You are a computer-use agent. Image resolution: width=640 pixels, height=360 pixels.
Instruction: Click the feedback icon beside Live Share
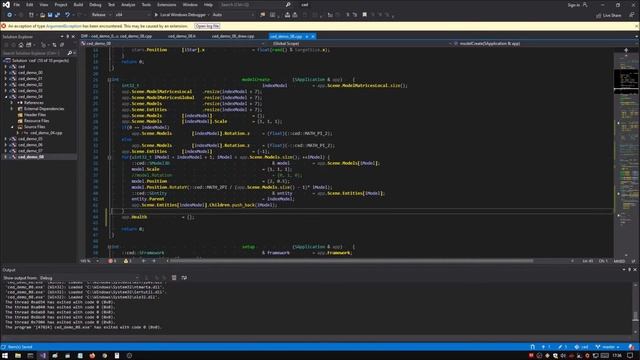(x=631, y=15)
